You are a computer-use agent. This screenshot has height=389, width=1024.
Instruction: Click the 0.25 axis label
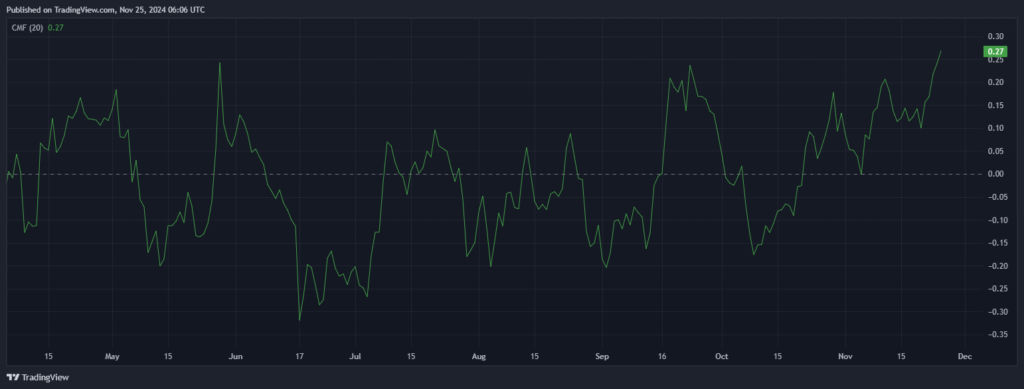click(995, 60)
